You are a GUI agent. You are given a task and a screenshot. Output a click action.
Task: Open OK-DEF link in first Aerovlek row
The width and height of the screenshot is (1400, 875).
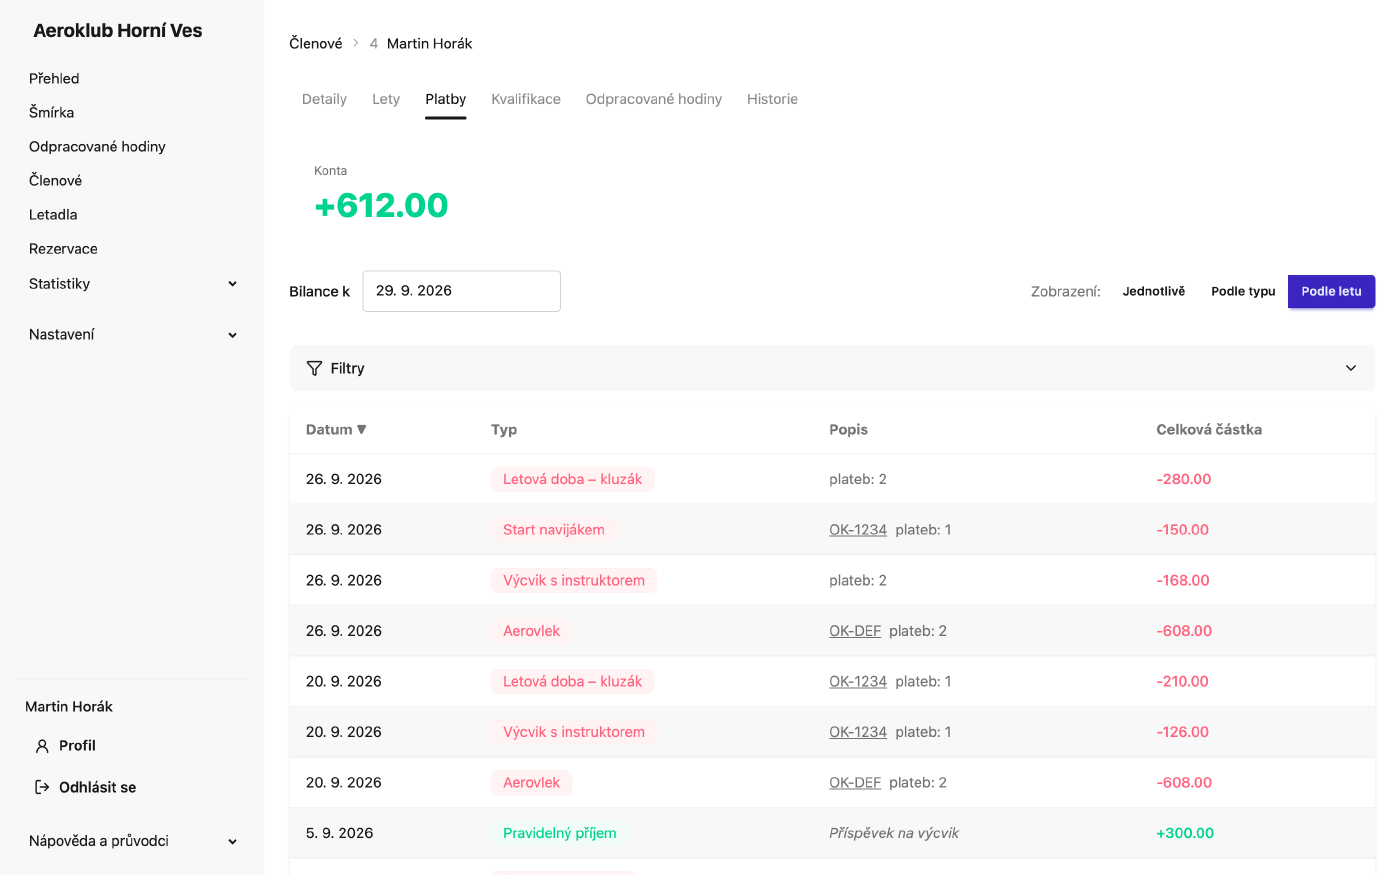pyautogui.click(x=855, y=631)
